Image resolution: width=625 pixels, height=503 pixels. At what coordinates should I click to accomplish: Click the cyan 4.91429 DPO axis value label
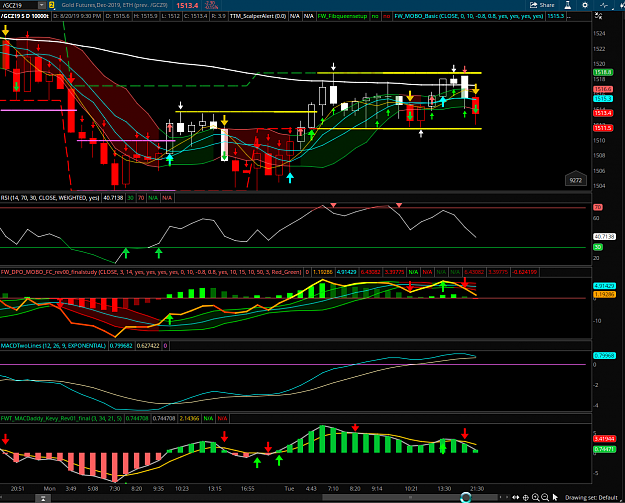[x=605, y=286]
